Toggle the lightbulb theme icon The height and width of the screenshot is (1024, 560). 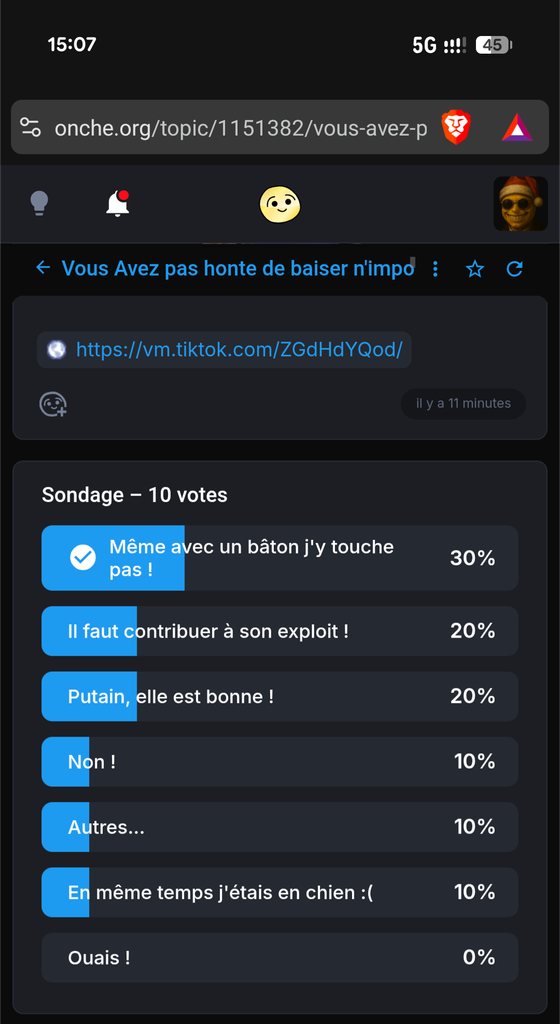coord(39,204)
